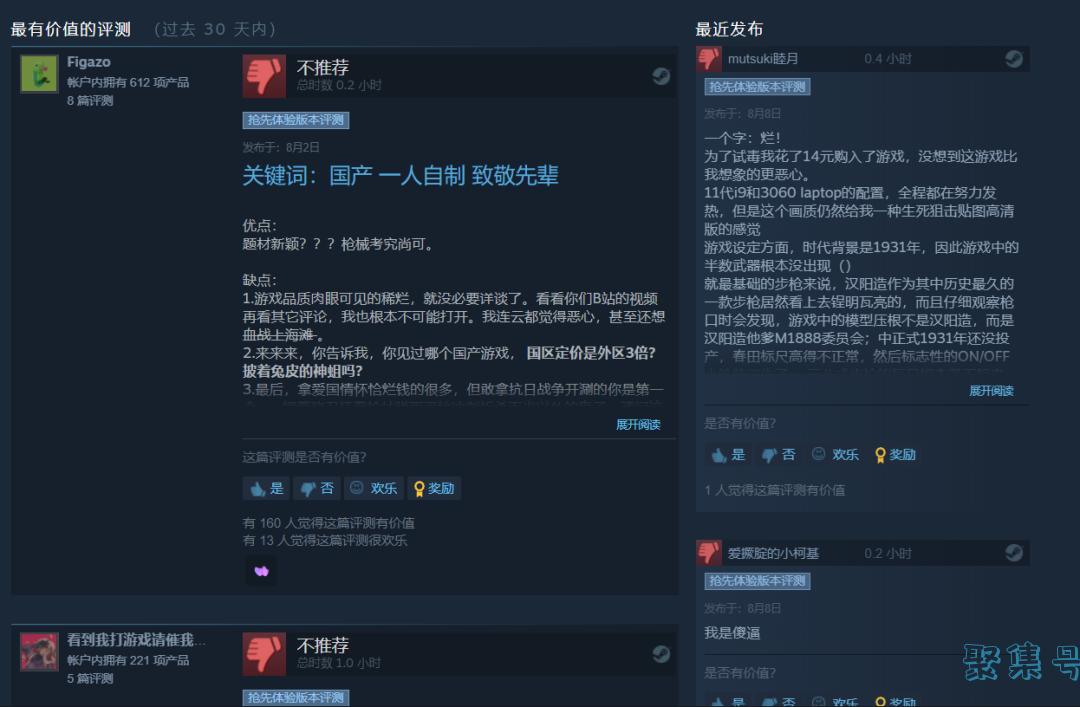Vote 是 on mutsuki睦月's recent review

click(x=729, y=455)
